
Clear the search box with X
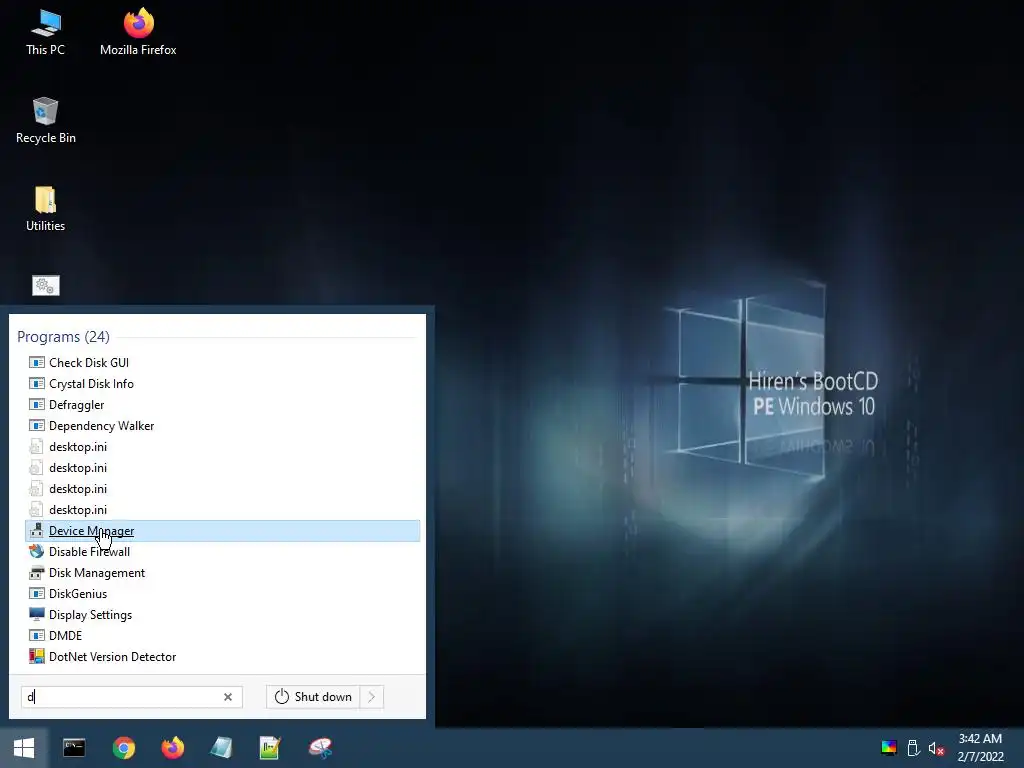(228, 697)
